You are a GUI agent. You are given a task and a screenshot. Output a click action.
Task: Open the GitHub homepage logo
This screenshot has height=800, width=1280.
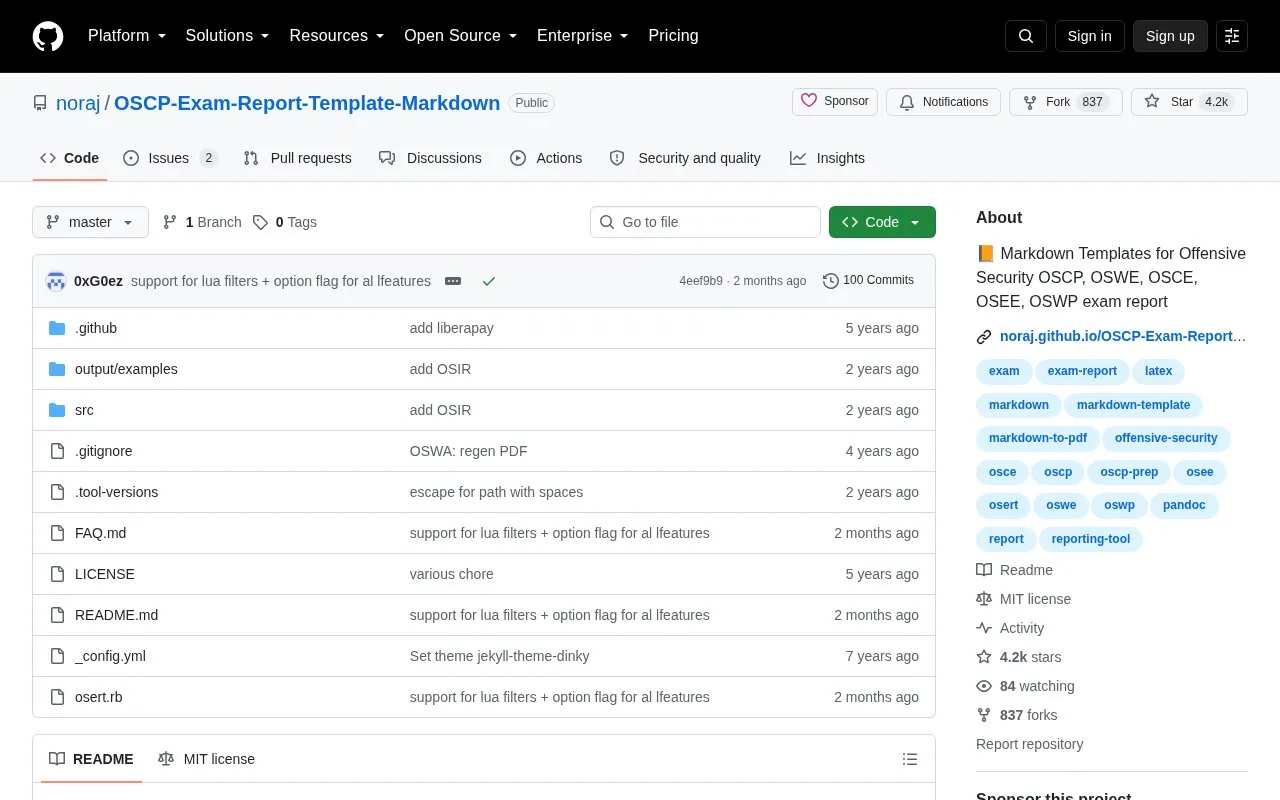tap(48, 36)
